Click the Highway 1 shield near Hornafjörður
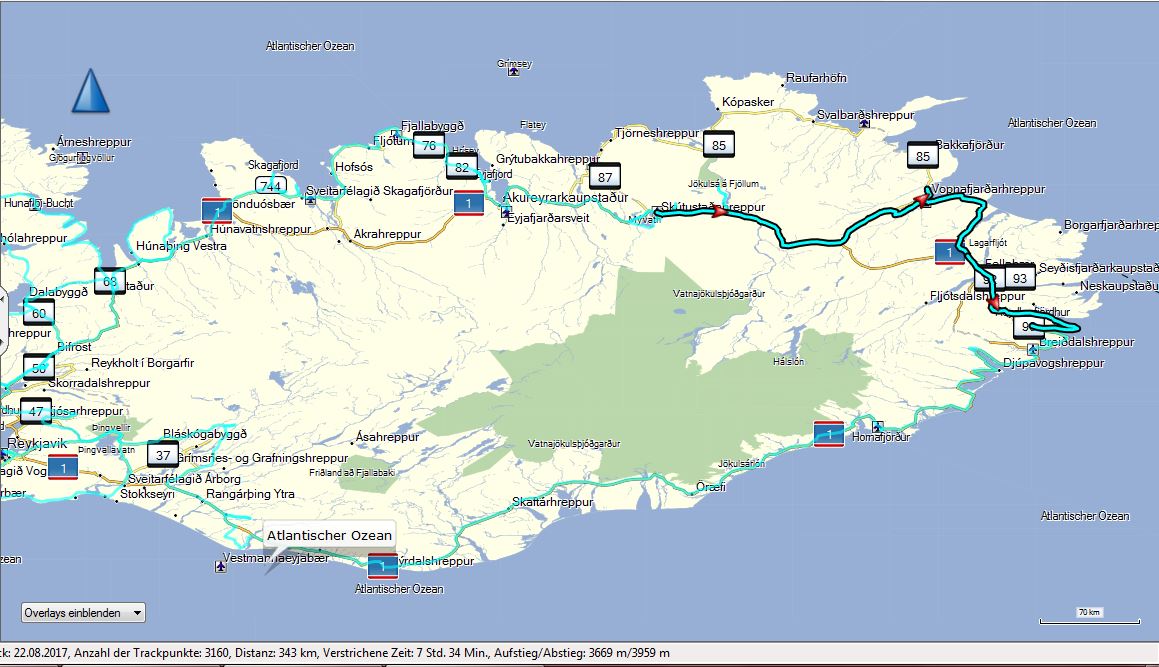The image size is (1159, 667). click(x=828, y=434)
